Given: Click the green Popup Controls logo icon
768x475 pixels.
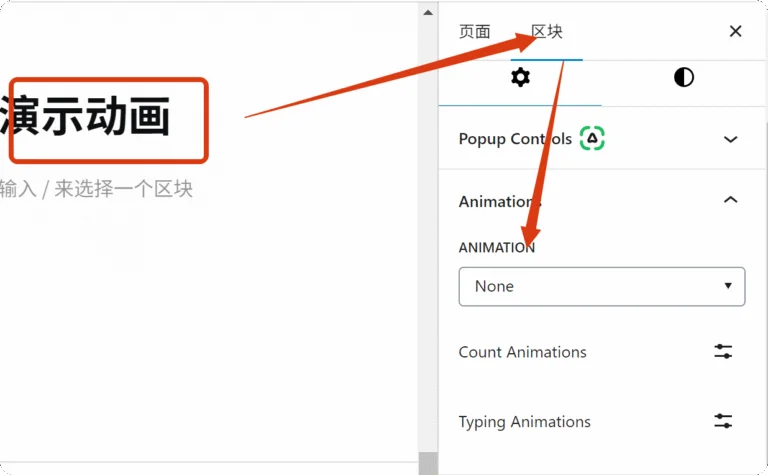Looking at the screenshot, I should tap(593, 139).
